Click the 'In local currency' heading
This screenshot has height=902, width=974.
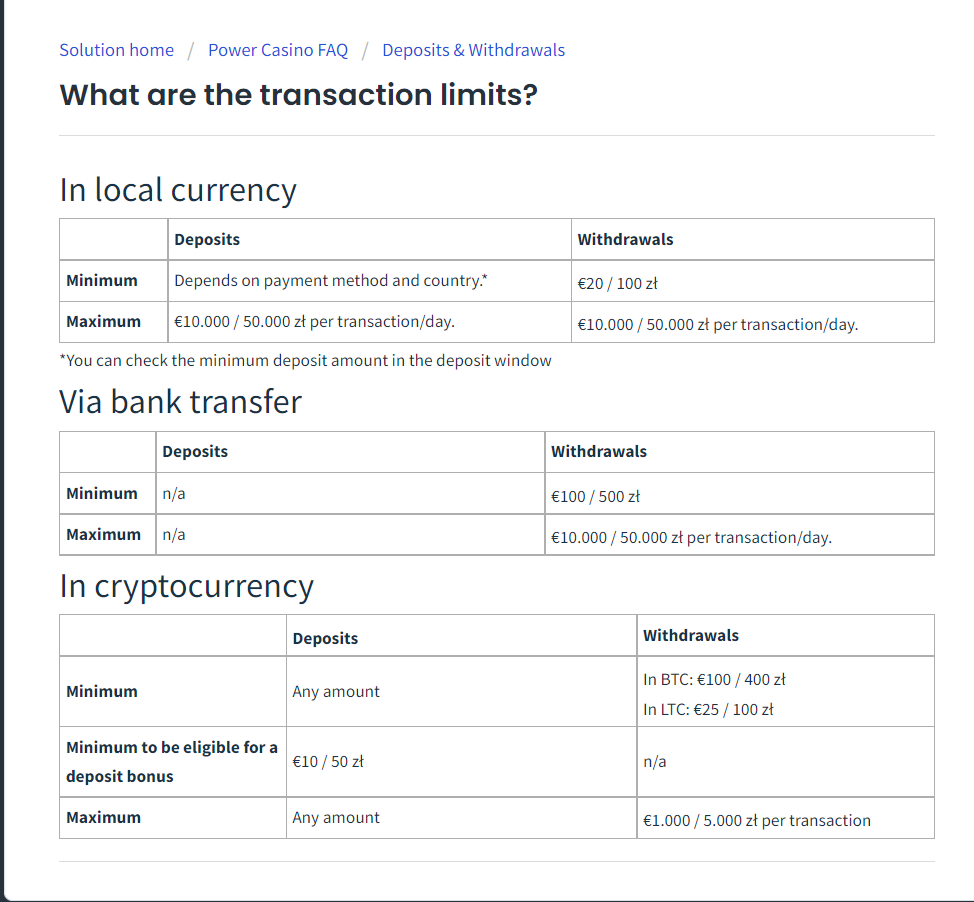(178, 190)
